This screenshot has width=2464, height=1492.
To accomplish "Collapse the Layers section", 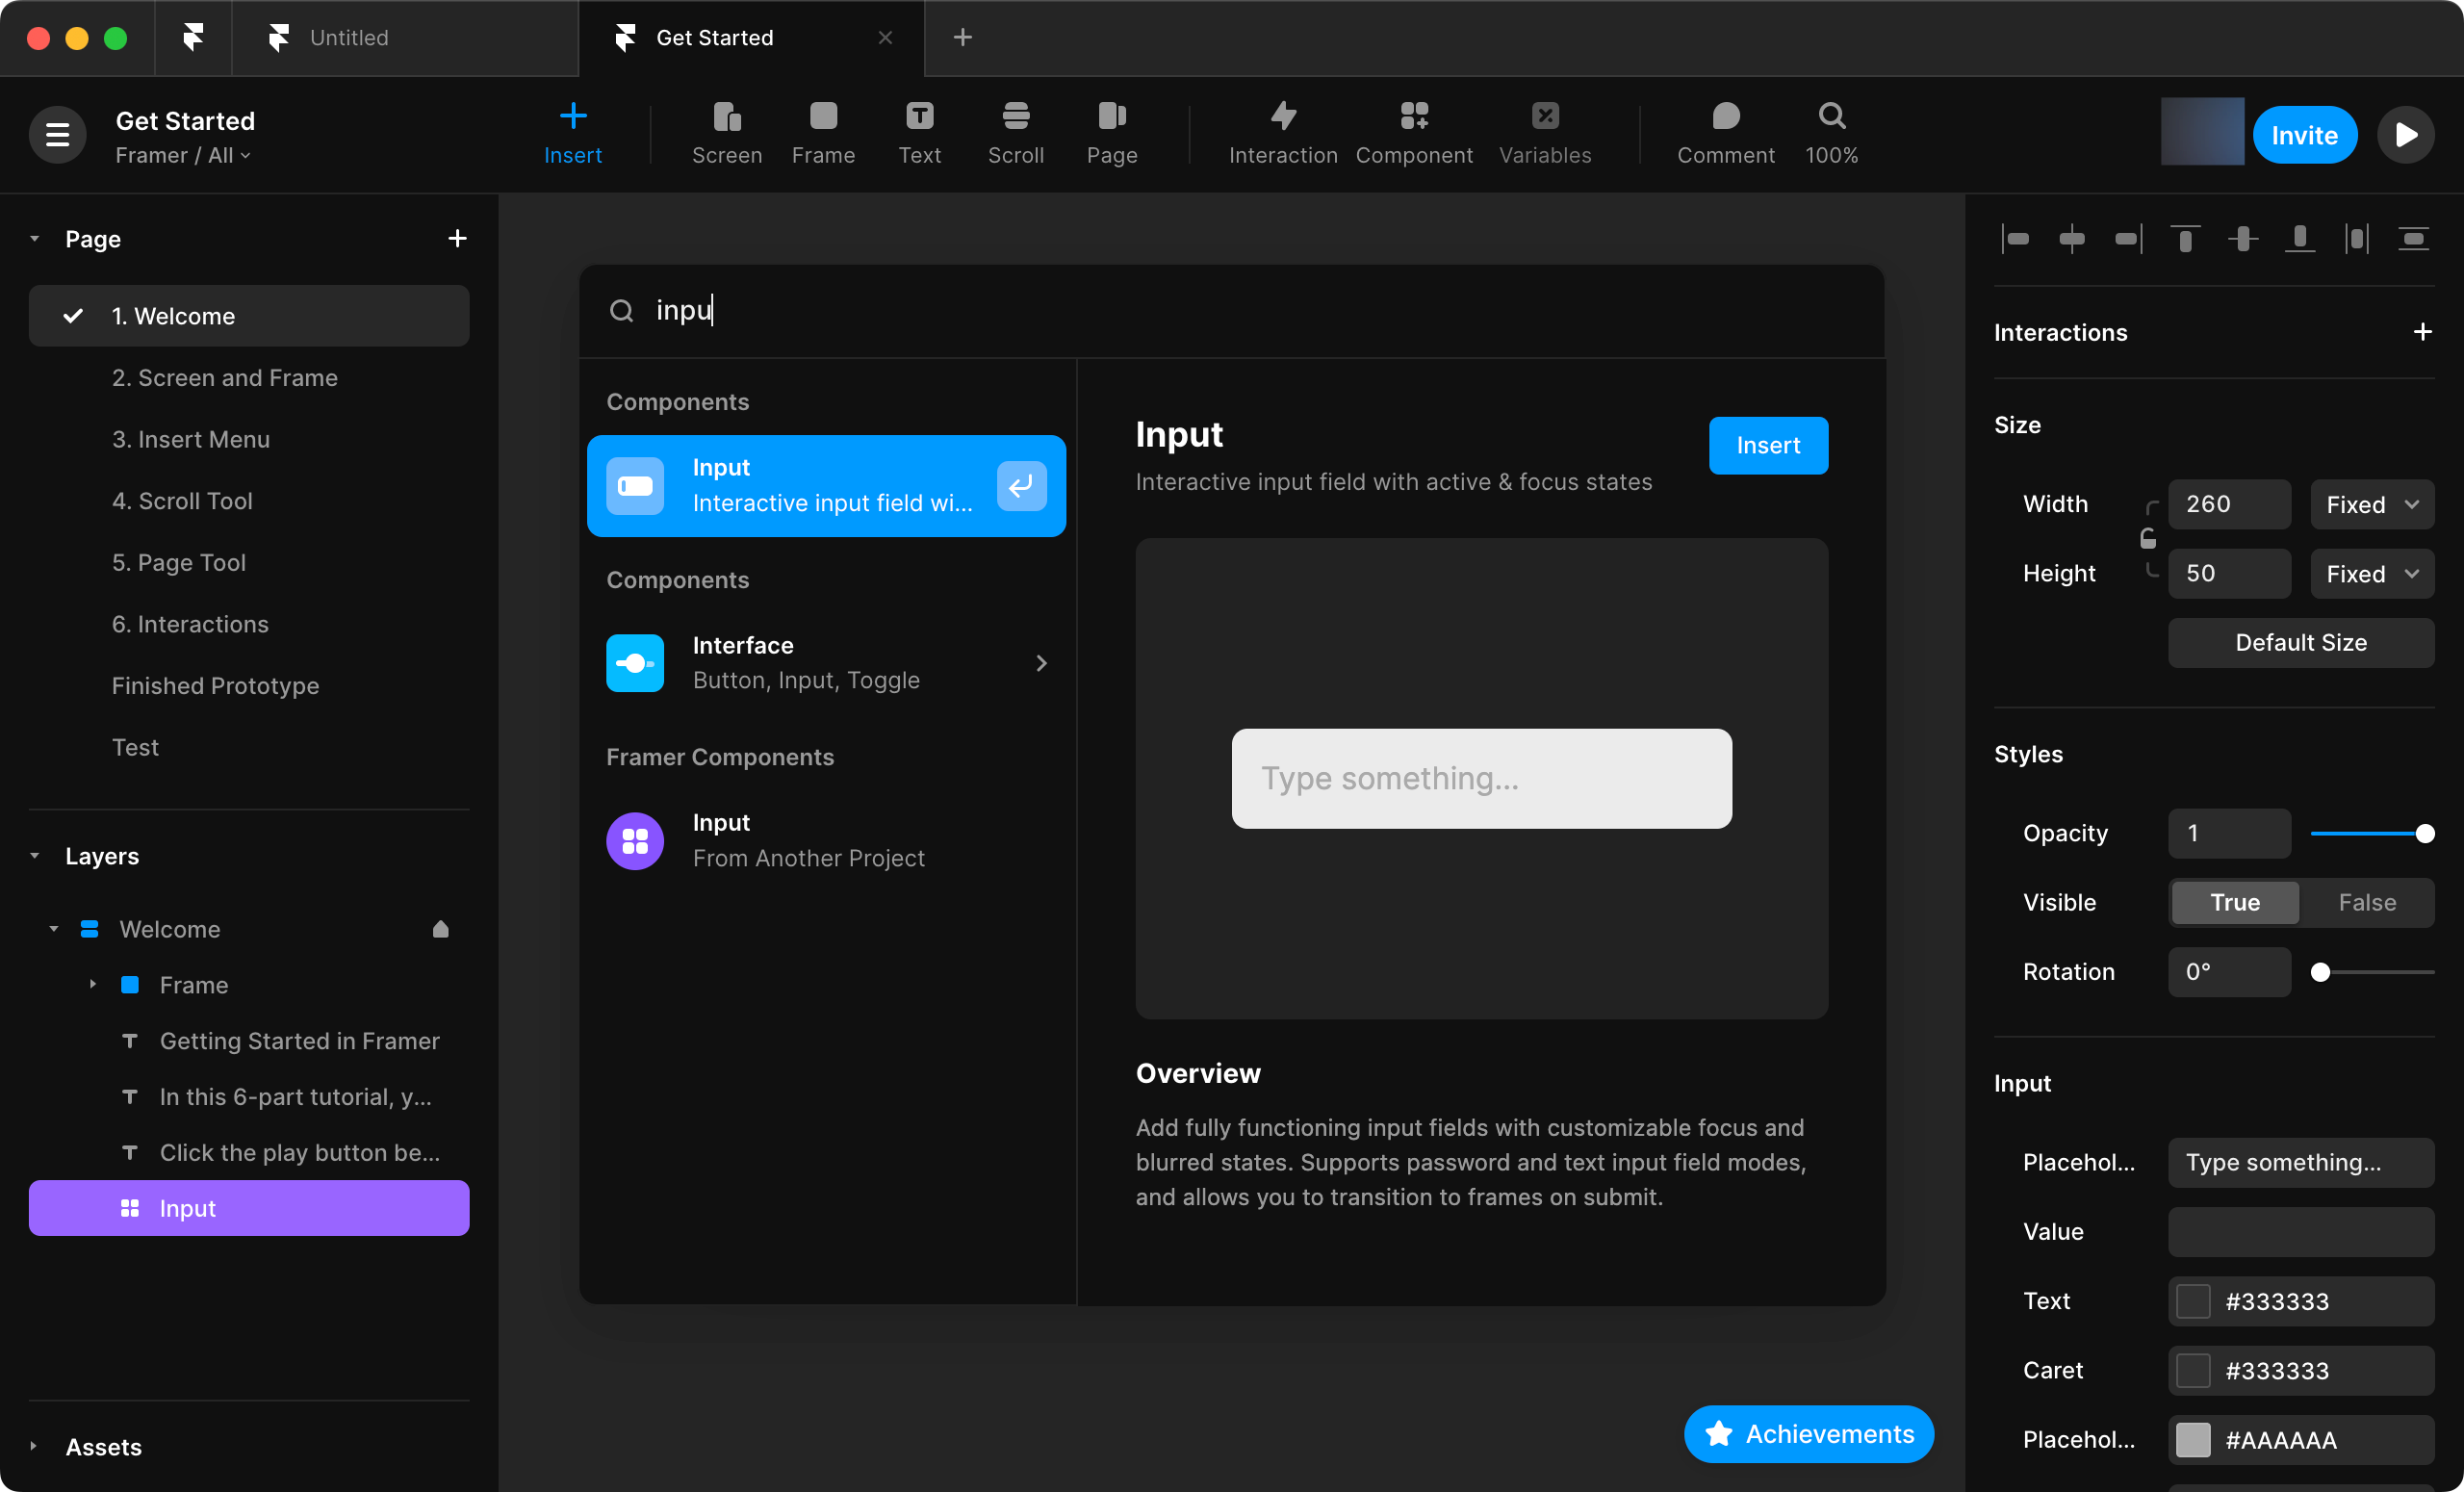I will coord(35,856).
